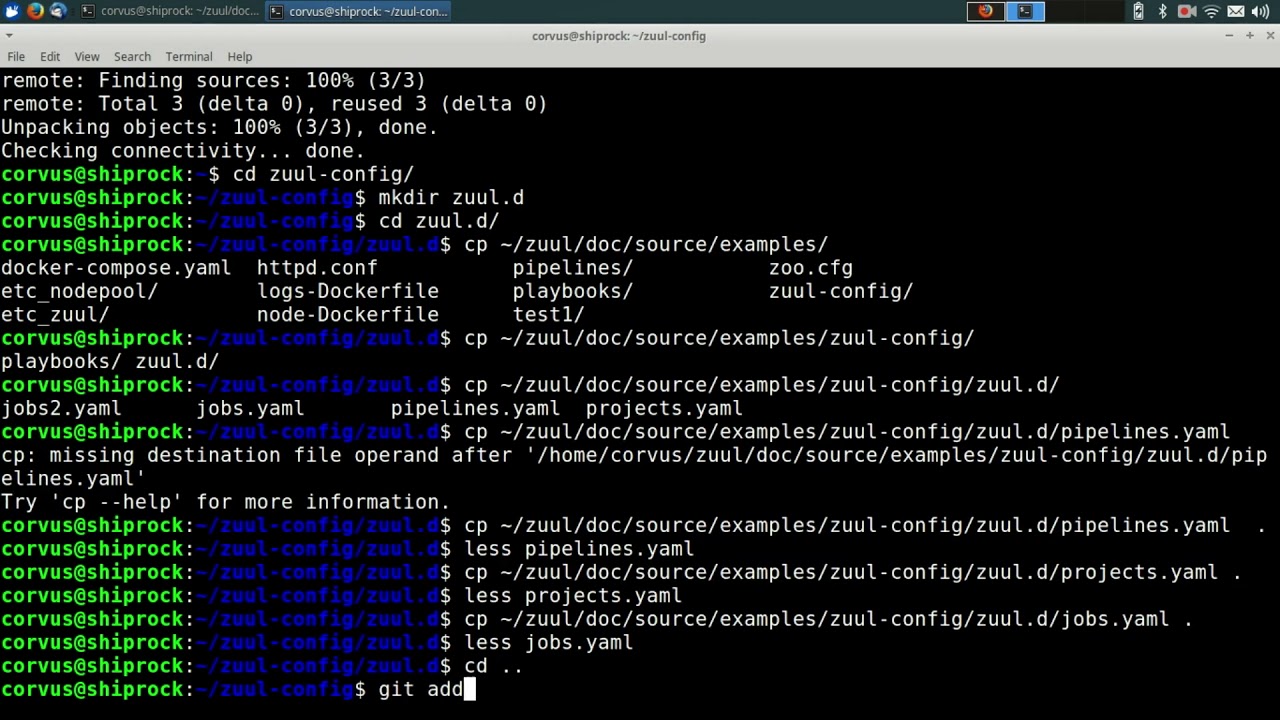Image resolution: width=1280 pixels, height=720 pixels.
Task: Click the 'cd zuul-config/' command
Action: [323, 174]
